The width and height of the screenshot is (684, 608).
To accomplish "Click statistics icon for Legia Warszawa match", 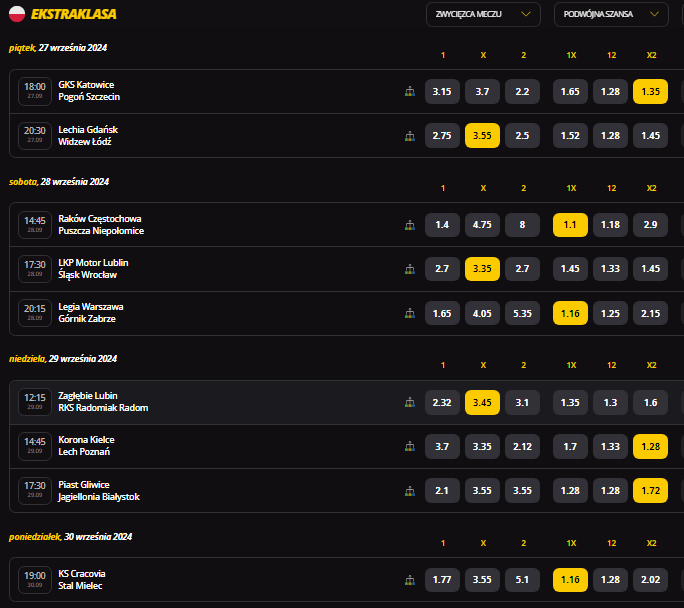I will tap(409, 313).
